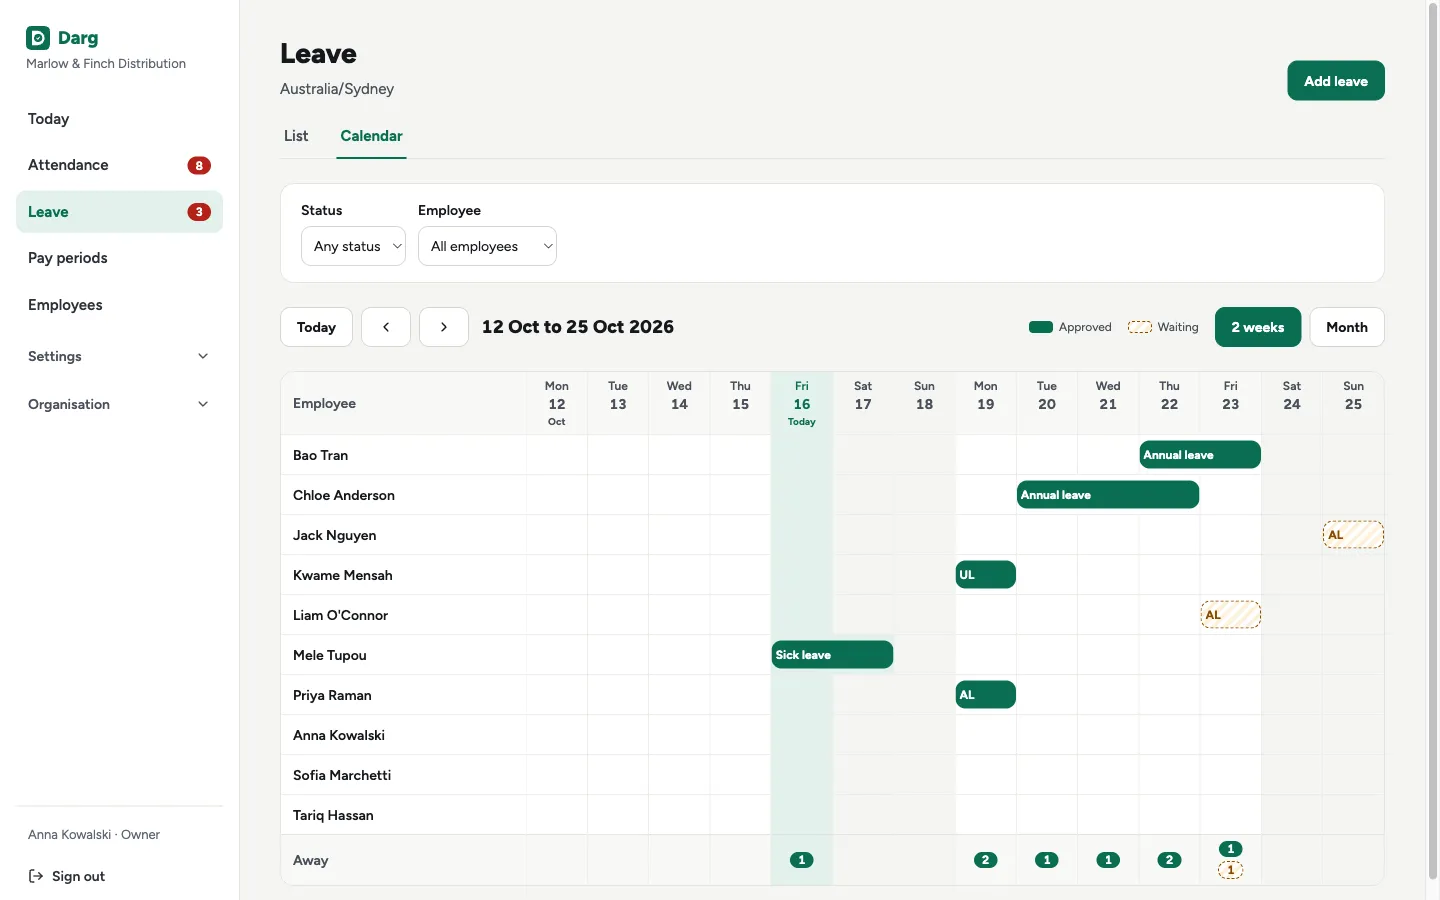Open Chloe Anderson's Annual leave bar
This screenshot has height=900, width=1440.
click(x=1108, y=495)
